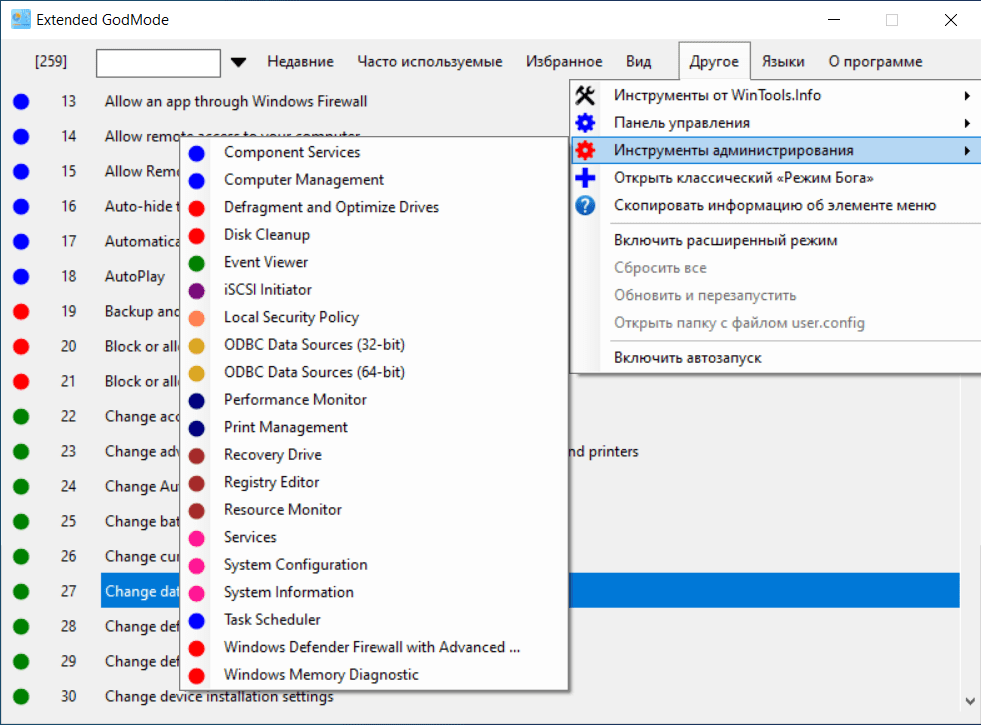Image resolution: width=981 pixels, height=725 pixels.
Task: Click the yellow dot beside ODBC Data Sources (32-bit)
Action: (196, 345)
